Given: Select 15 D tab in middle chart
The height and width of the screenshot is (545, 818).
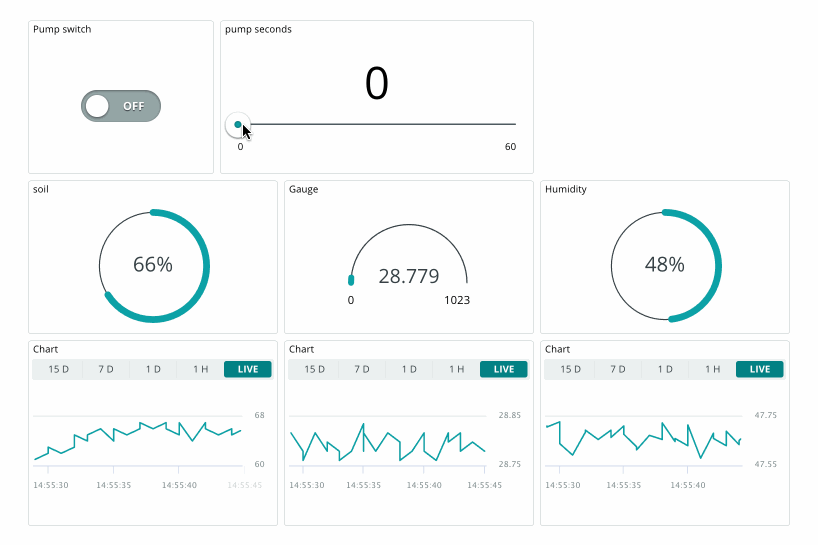Looking at the screenshot, I should pos(315,369).
